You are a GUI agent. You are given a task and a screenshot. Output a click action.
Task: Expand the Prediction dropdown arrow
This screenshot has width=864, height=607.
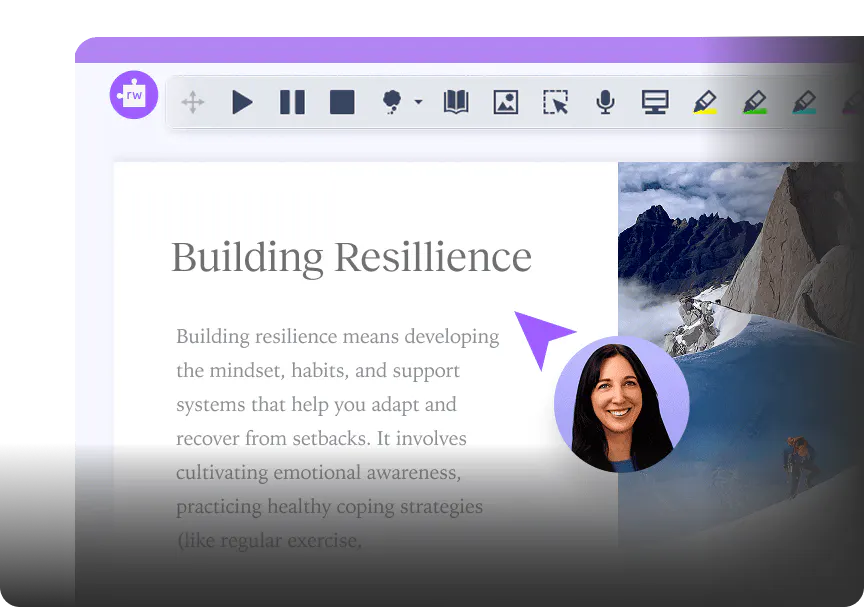click(x=416, y=102)
